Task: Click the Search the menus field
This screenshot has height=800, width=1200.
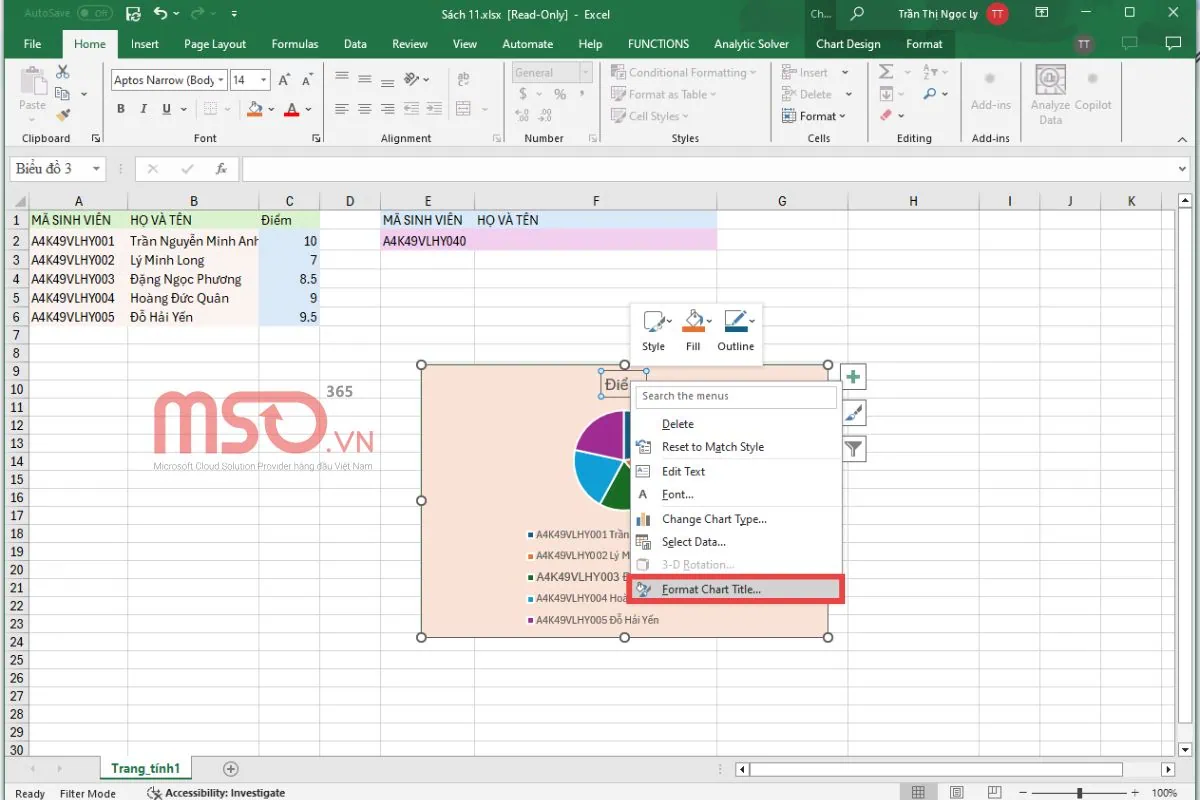Action: [x=735, y=397]
